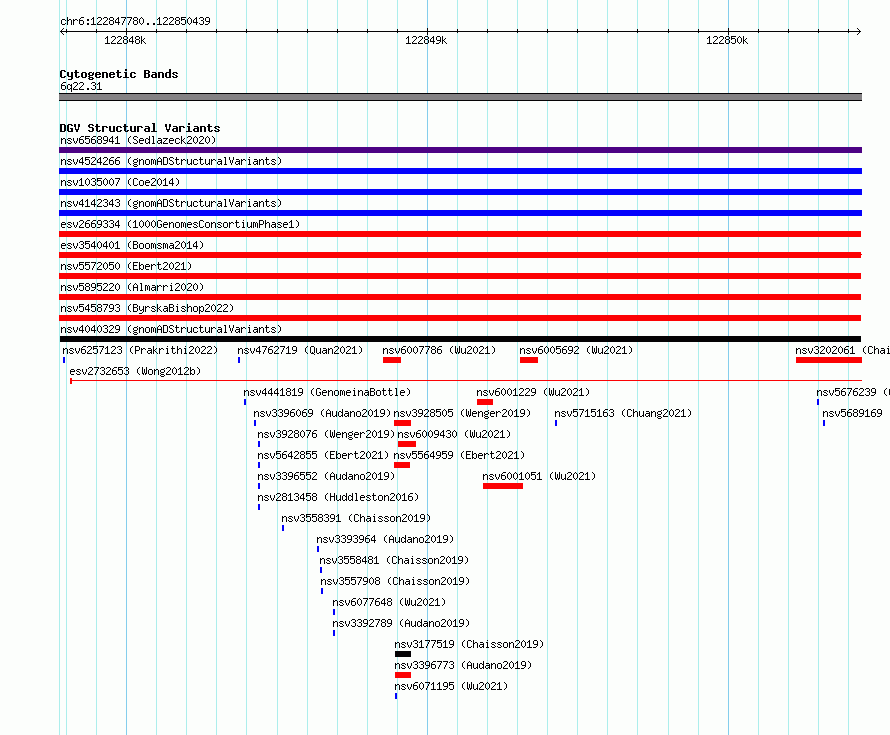Click the 122848k ruler marker
The width and height of the screenshot is (890, 735).
click(x=125, y=40)
